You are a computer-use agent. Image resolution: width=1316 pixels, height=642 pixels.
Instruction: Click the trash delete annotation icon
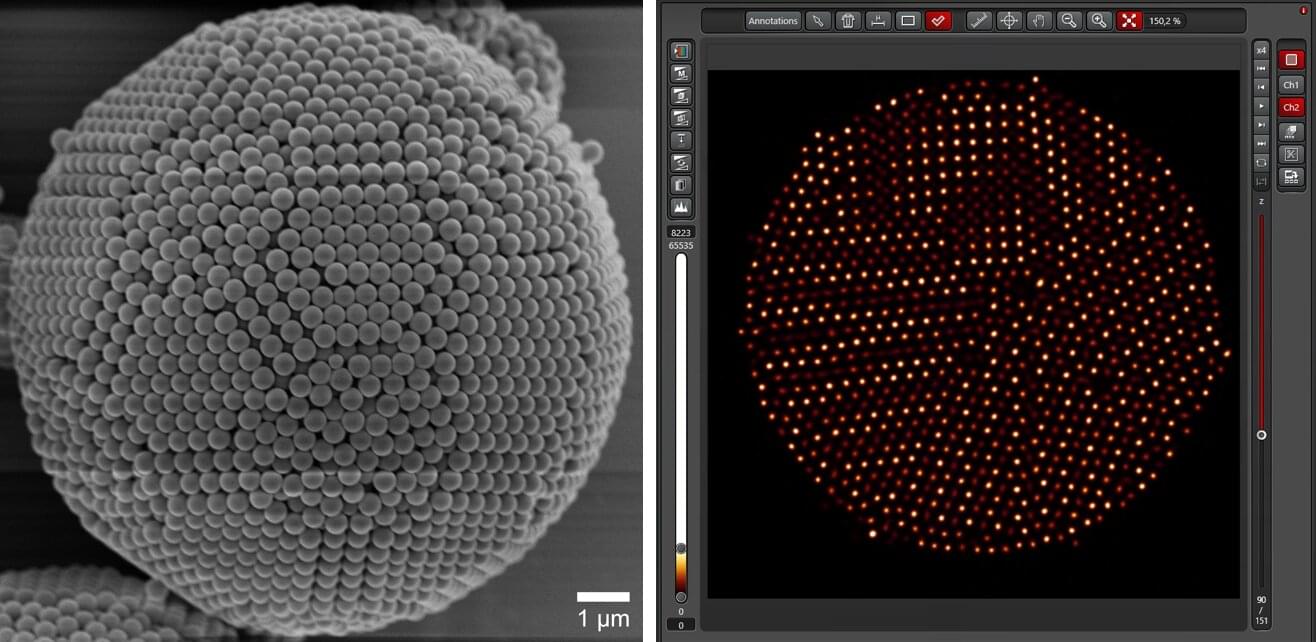(848, 20)
